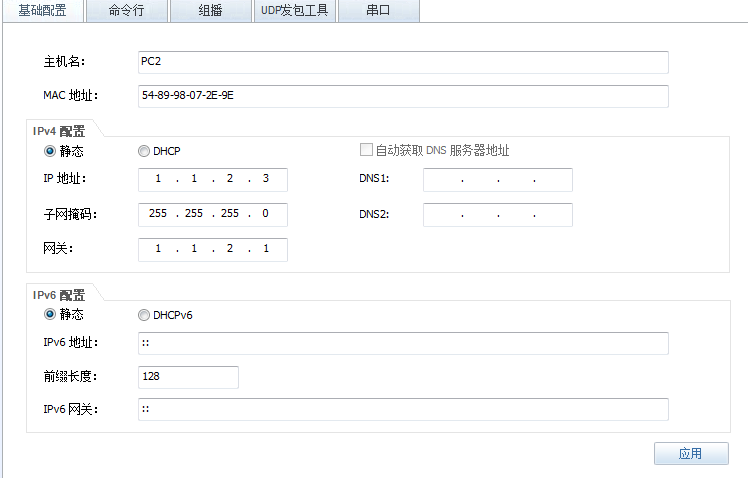Open the 命令行 tab
Image resolution: width=748 pixels, height=478 pixels.
pos(126,10)
